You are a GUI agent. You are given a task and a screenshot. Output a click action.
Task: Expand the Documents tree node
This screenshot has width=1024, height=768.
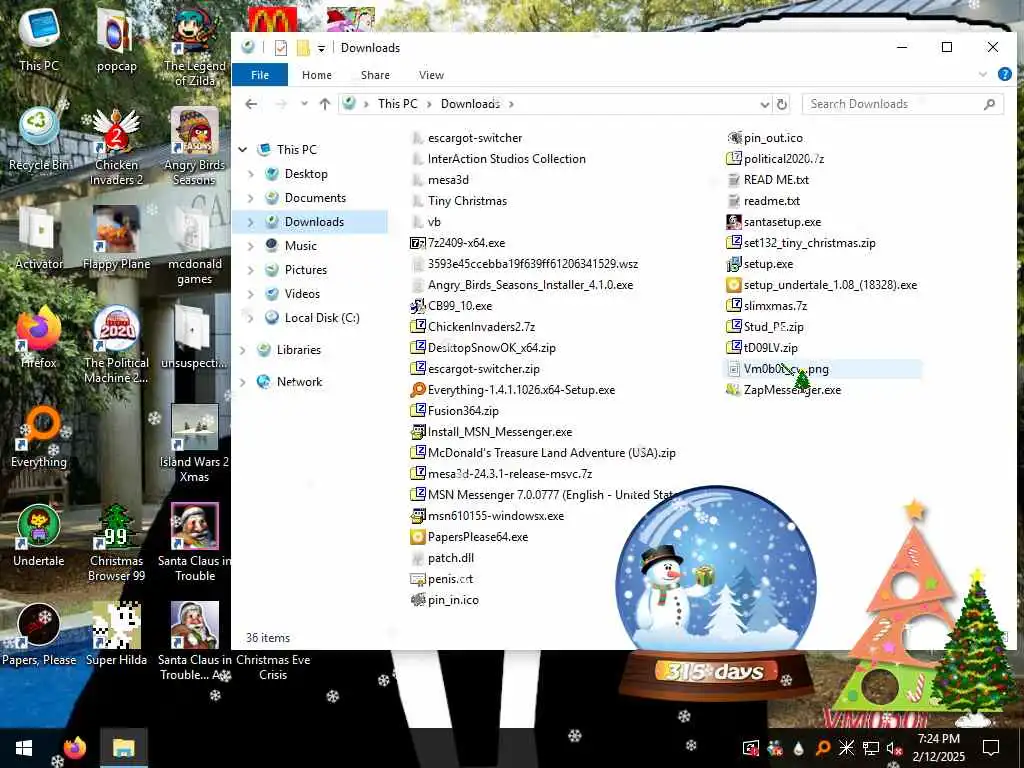251,198
